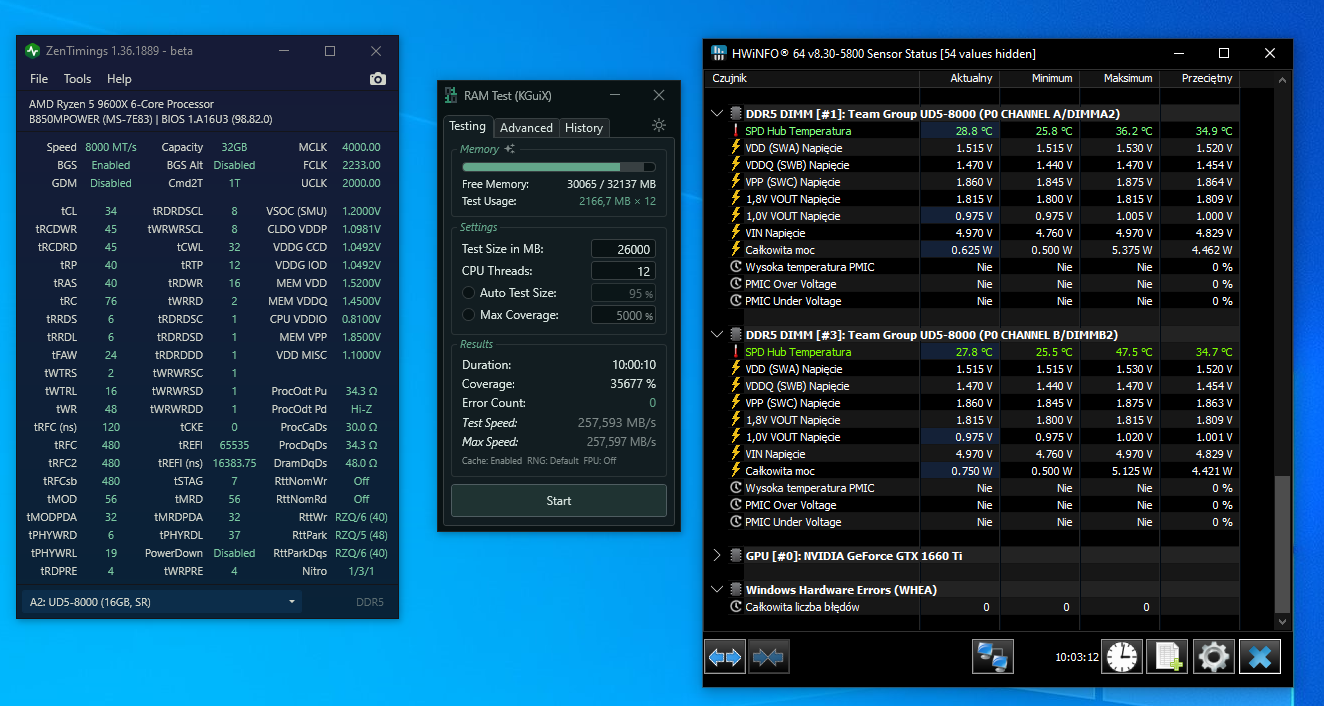This screenshot has width=1324, height=706.
Task: Click the HWiNFO expand columns arrows icon
Action: point(724,657)
